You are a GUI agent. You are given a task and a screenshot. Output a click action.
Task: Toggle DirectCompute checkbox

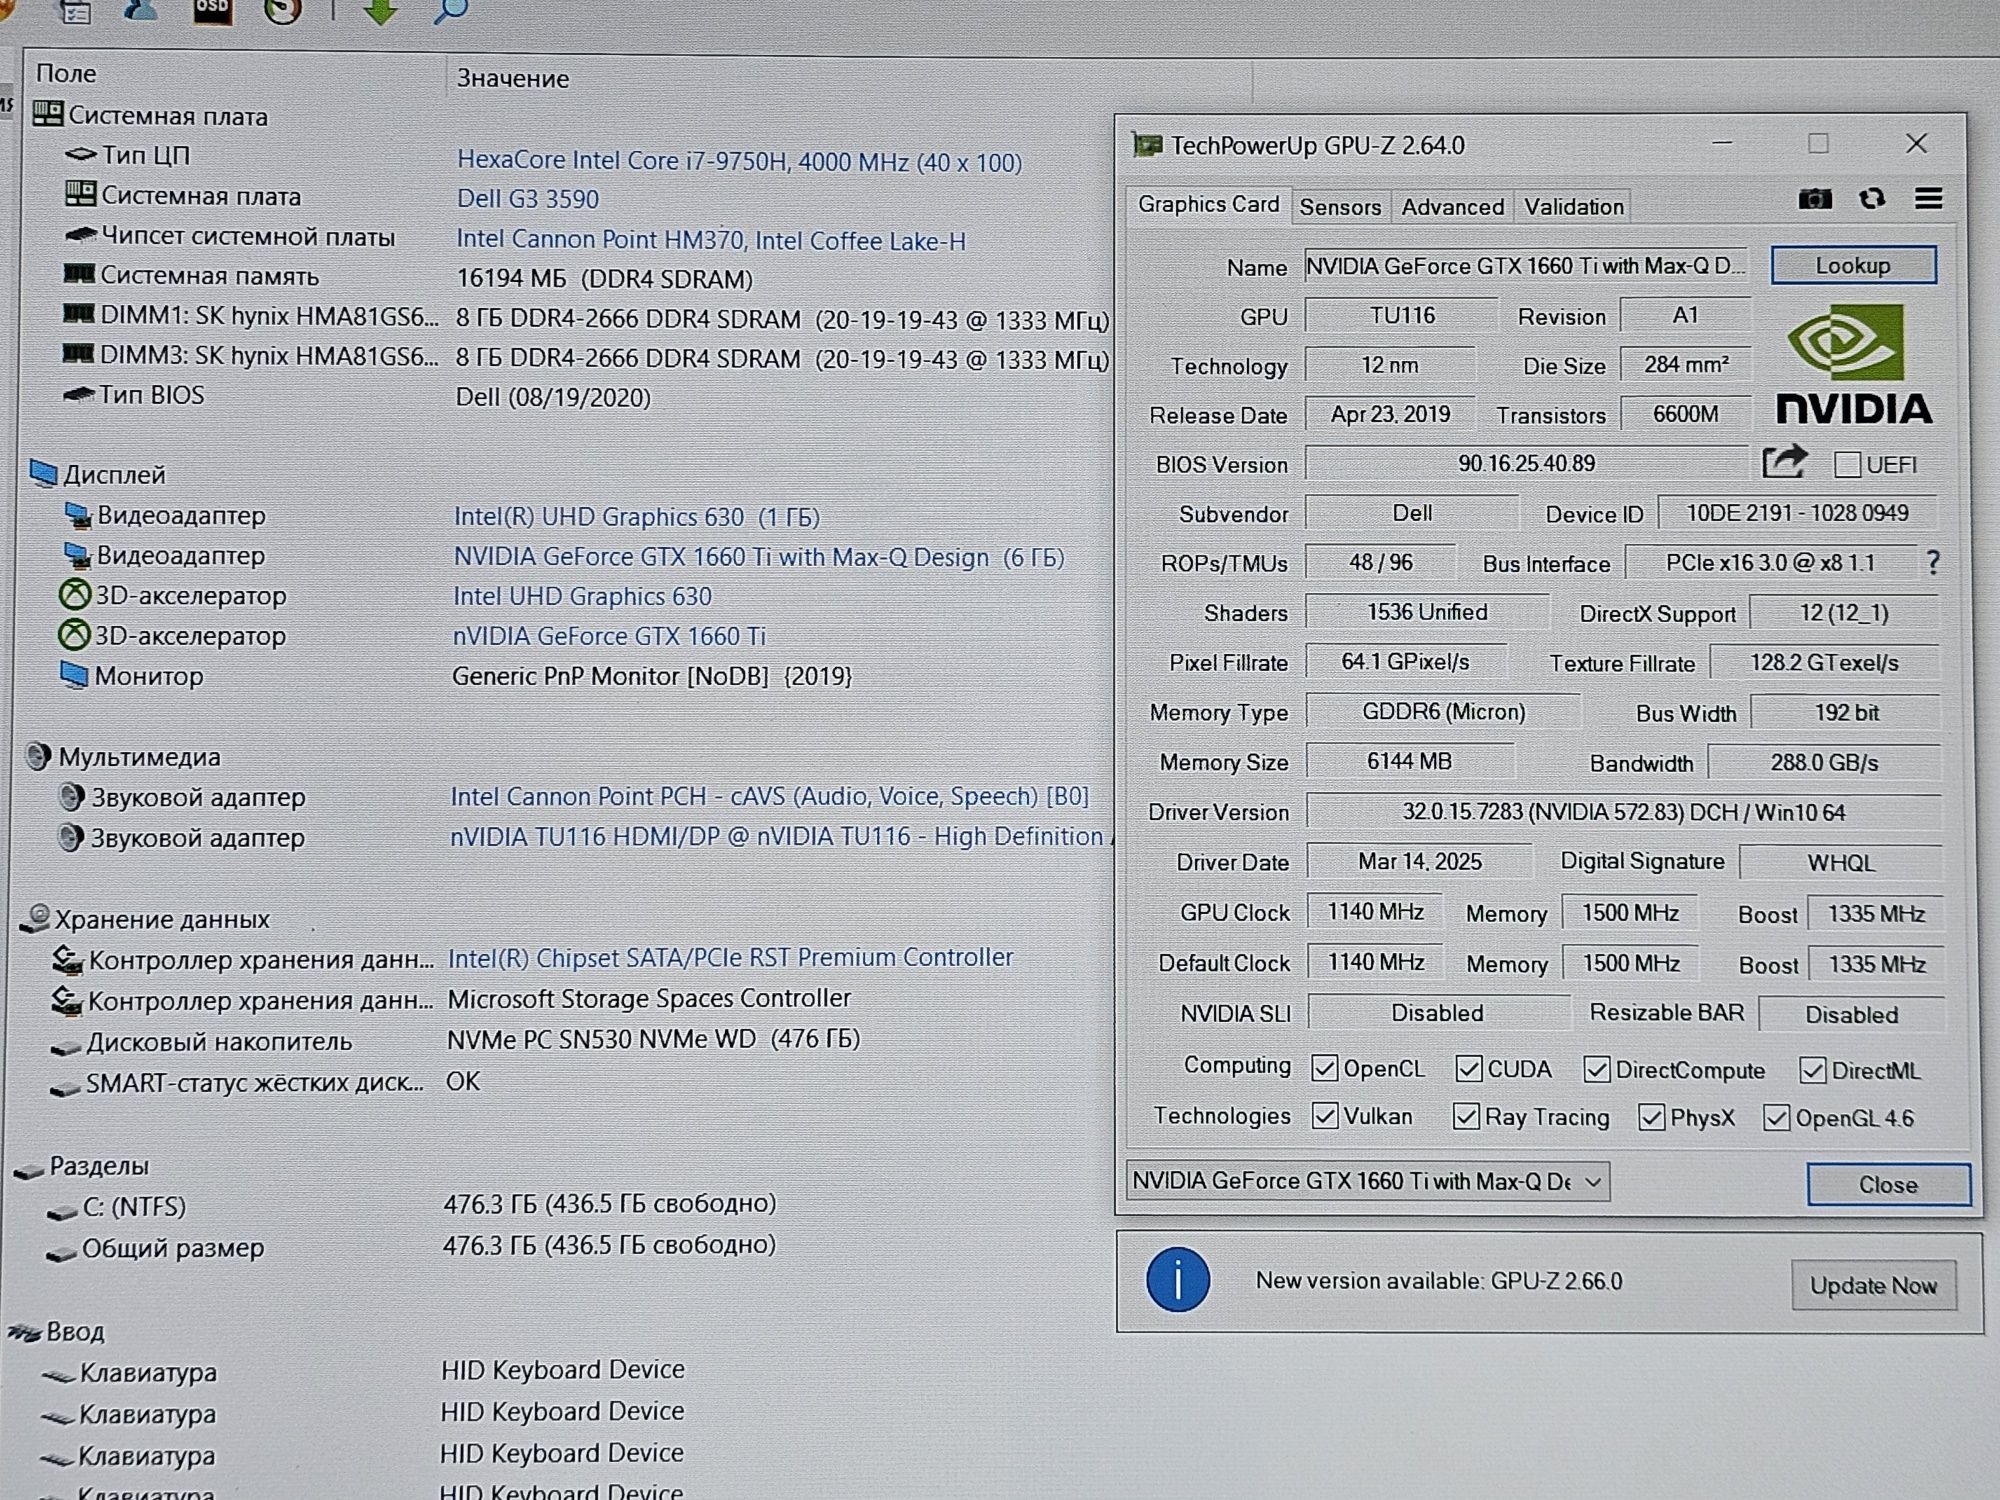tap(1596, 1069)
